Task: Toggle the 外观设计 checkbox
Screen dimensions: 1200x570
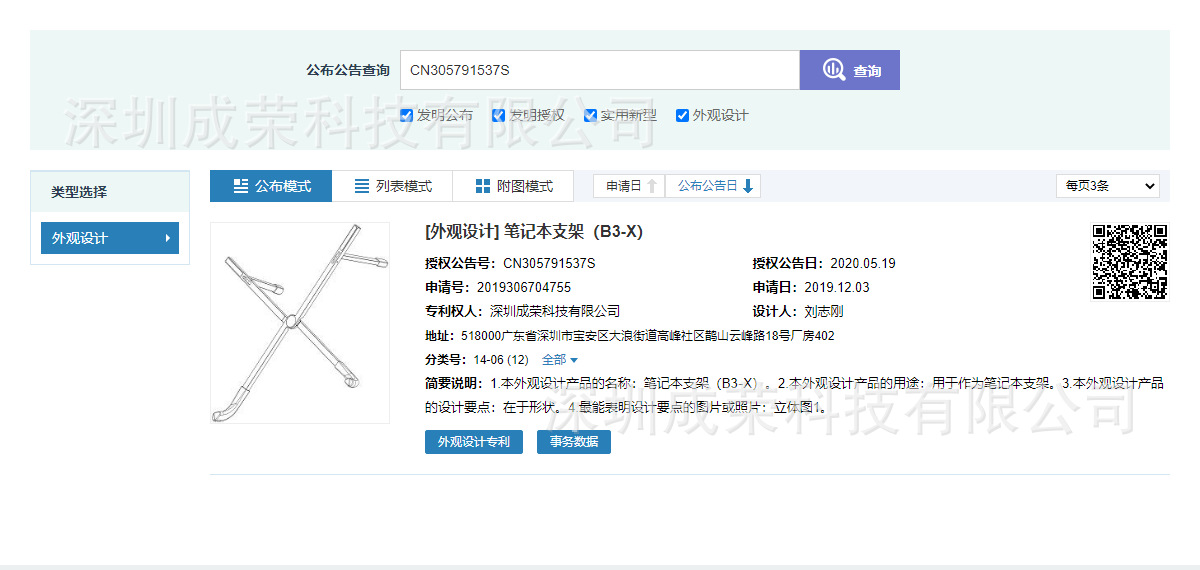Action: [682, 115]
